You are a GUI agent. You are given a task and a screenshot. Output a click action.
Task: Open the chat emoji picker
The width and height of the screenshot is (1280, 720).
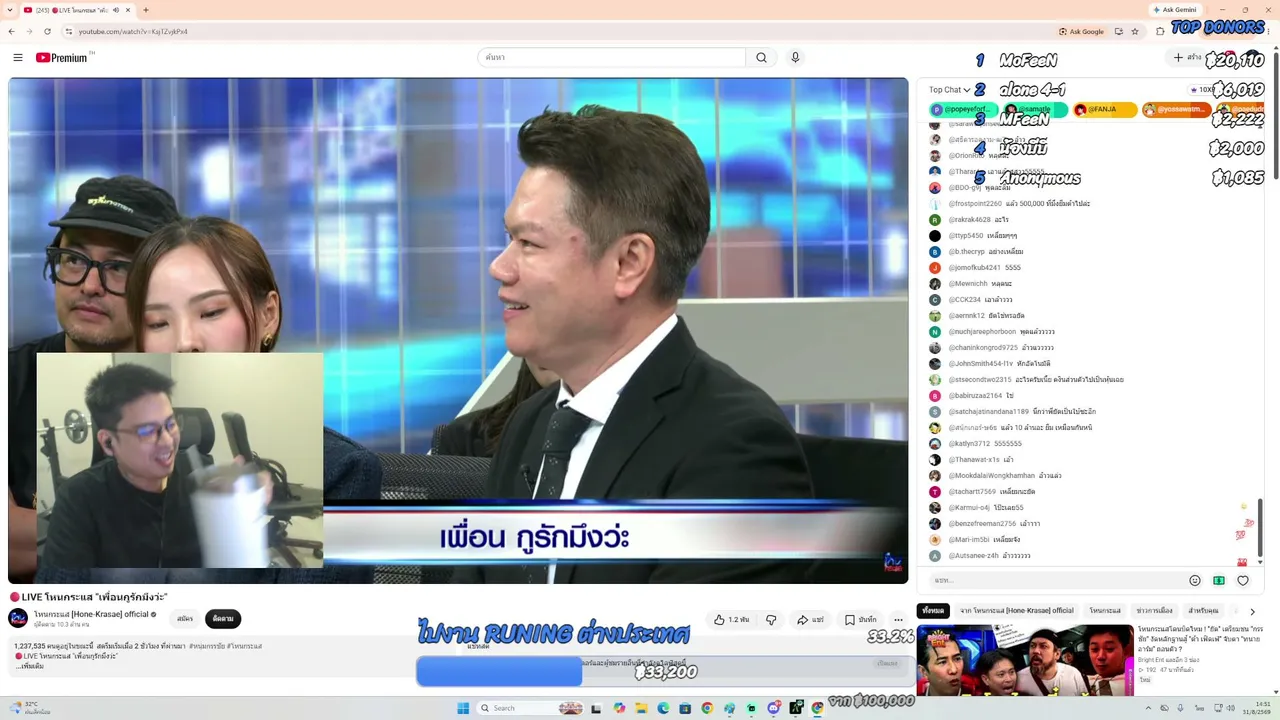click(1195, 580)
